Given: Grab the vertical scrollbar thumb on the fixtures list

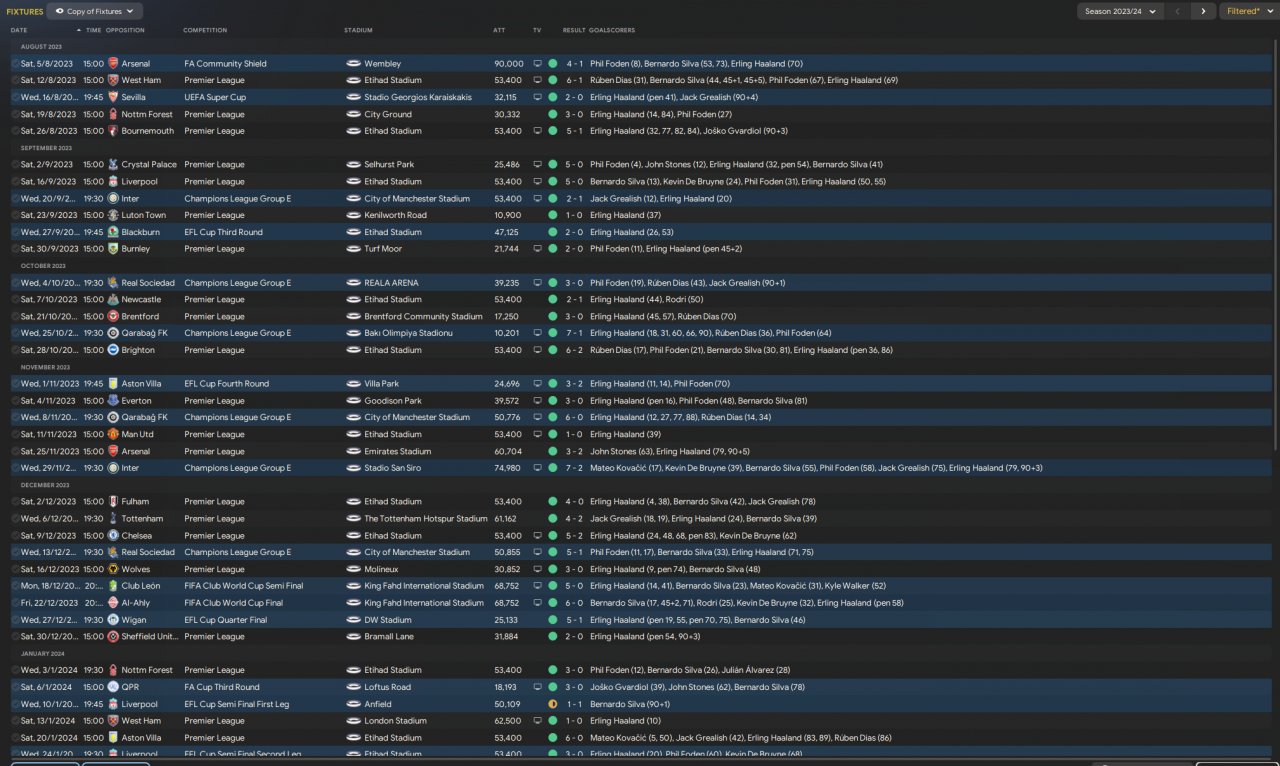Looking at the screenshot, I should pos(1275,245).
